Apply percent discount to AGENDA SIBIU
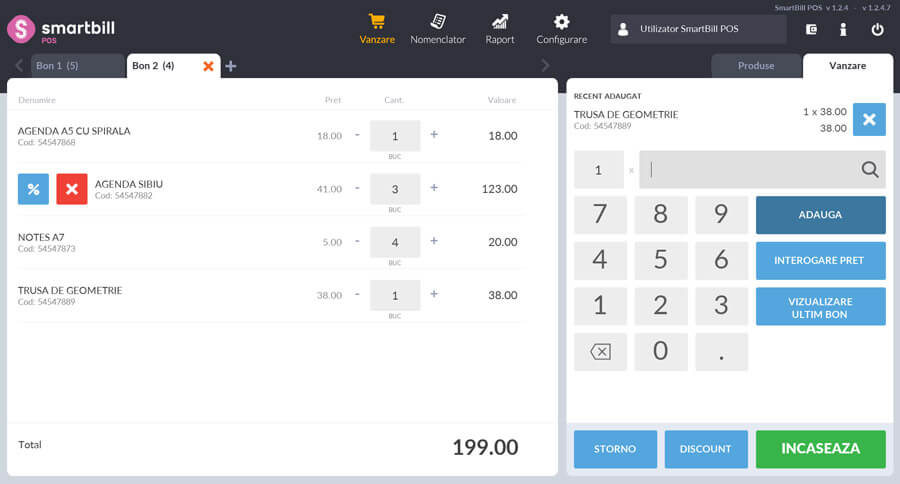 point(33,189)
